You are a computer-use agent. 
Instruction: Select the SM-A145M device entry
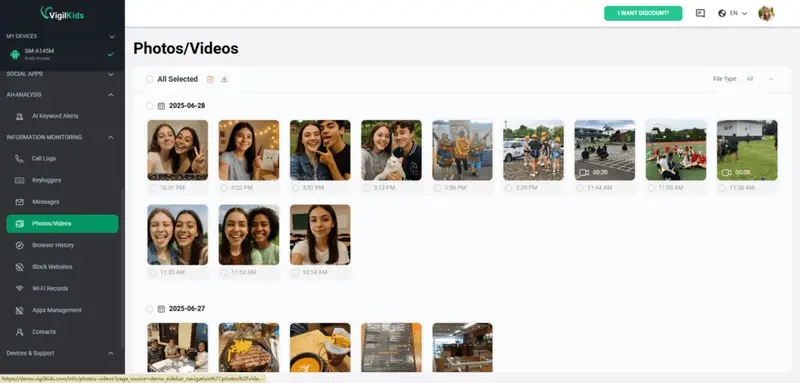62,54
